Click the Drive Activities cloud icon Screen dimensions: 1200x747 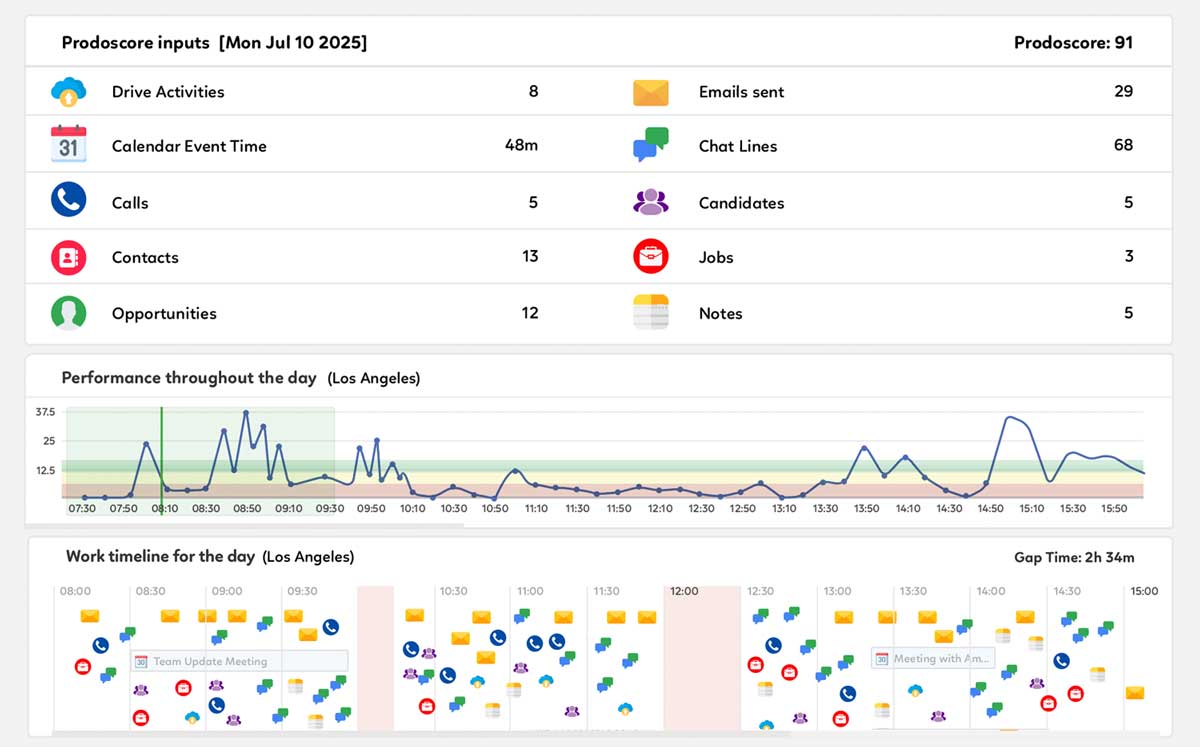[68, 91]
